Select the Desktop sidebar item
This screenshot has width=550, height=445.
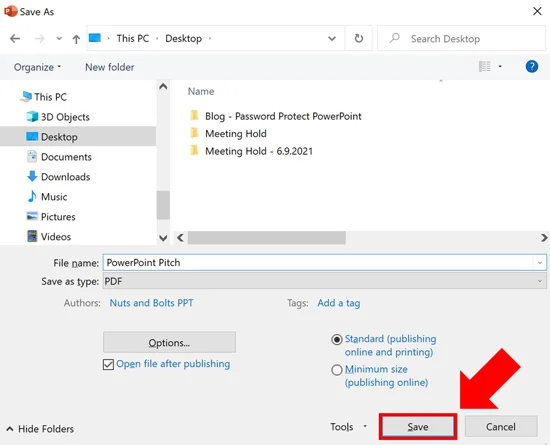[x=78, y=136]
